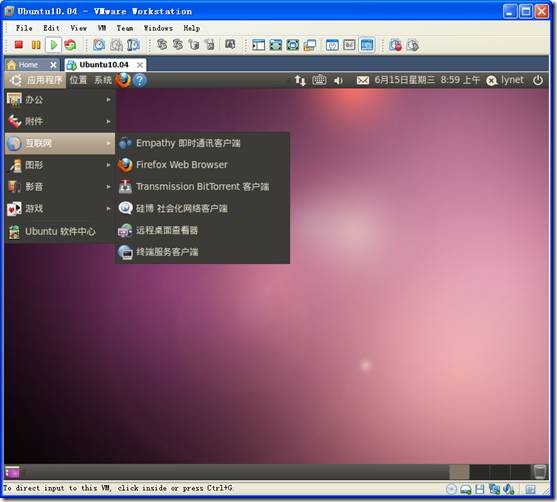This screenshot has width=557, height=502.
Task: Open 终端服务客户端 terminal server client
Action: (x=203, y=252)
